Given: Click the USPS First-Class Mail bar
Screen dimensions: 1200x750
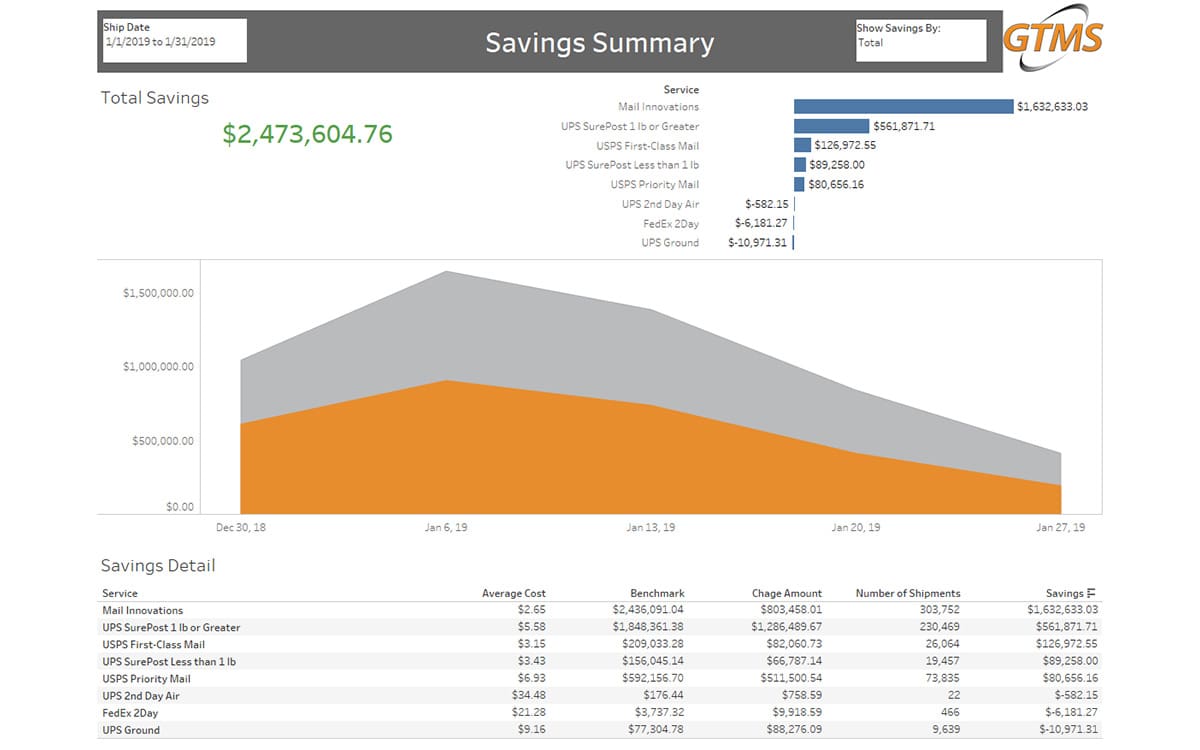Looking at the screenshot, I should 802,145.
